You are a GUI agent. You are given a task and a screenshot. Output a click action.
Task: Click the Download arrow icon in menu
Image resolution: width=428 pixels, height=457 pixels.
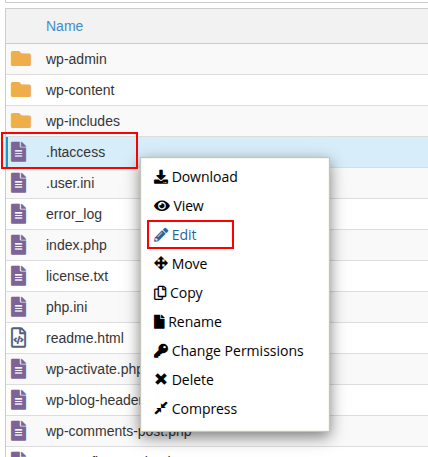pos(161,177)
